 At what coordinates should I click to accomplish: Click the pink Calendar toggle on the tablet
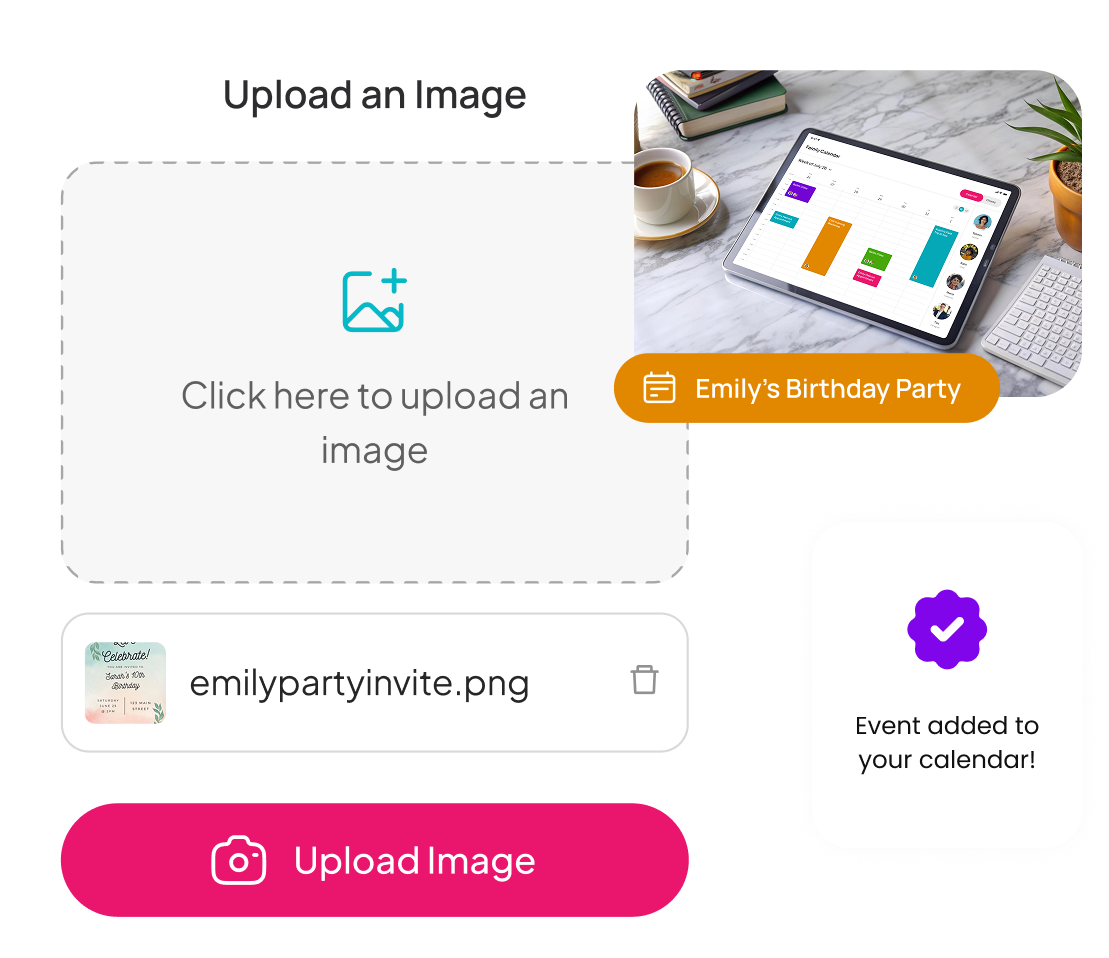click(971, 195)
